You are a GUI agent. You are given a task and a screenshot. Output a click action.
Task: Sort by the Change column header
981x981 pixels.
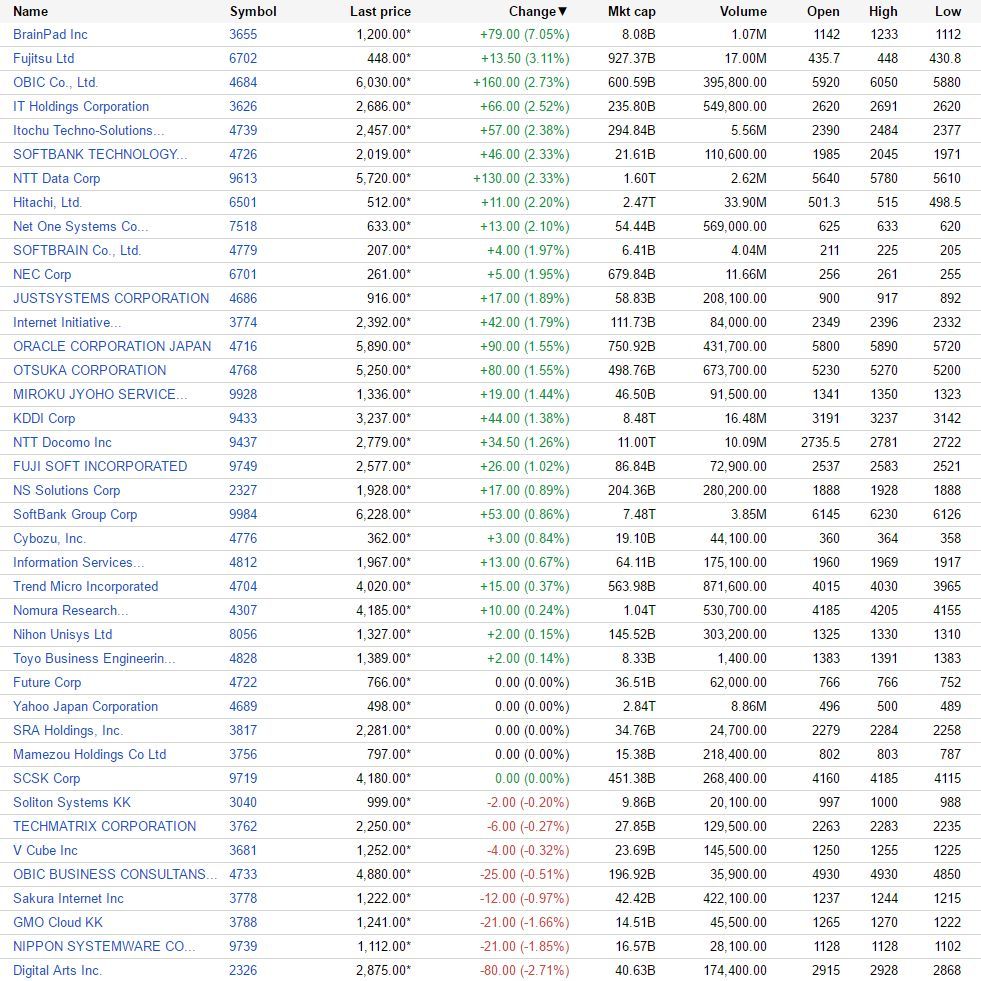537,11
